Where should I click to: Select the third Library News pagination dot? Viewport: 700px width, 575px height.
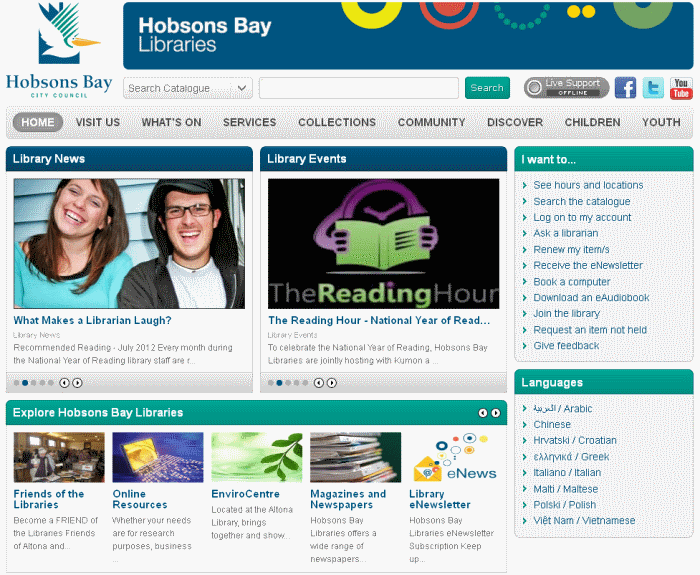(33, 383)
